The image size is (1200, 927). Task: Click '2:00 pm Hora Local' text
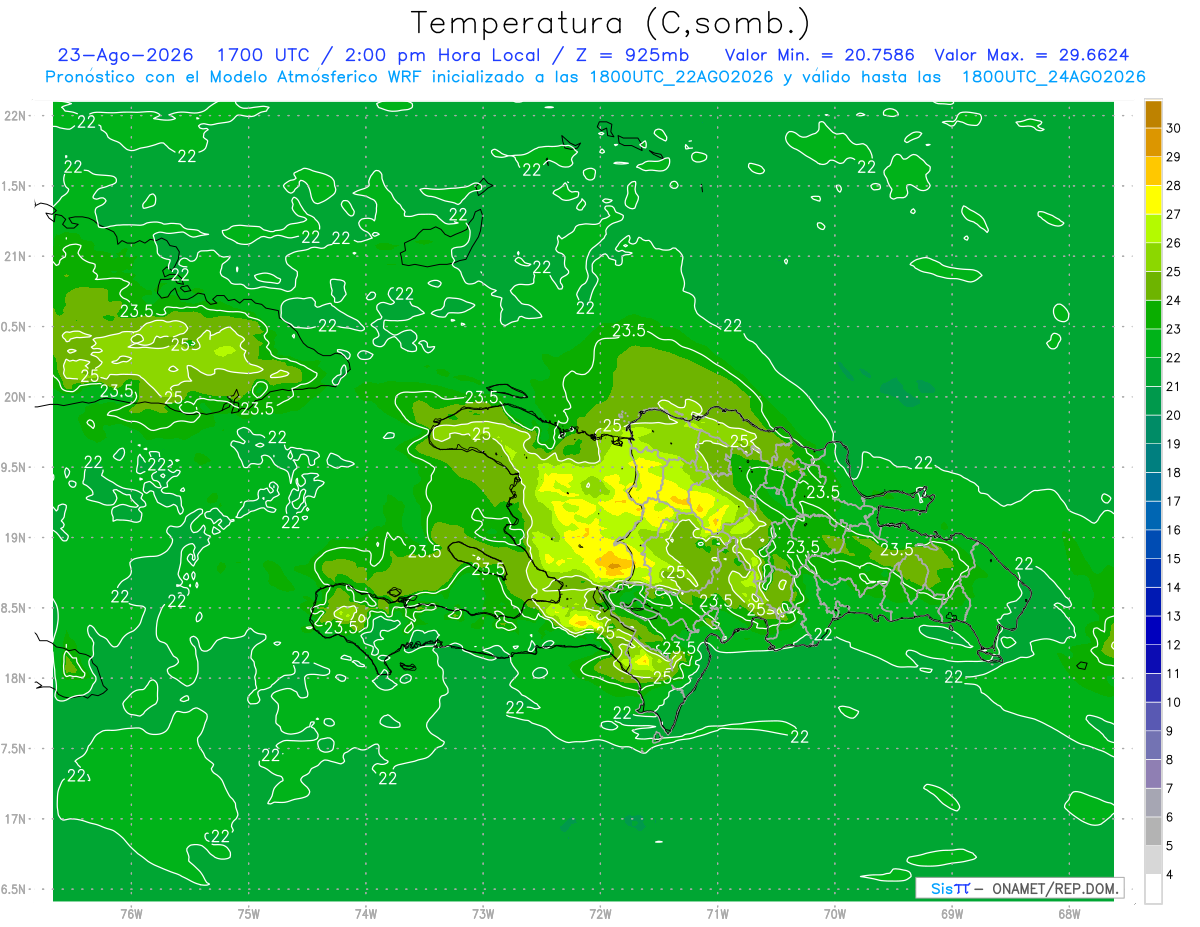[x=442, y=55]
